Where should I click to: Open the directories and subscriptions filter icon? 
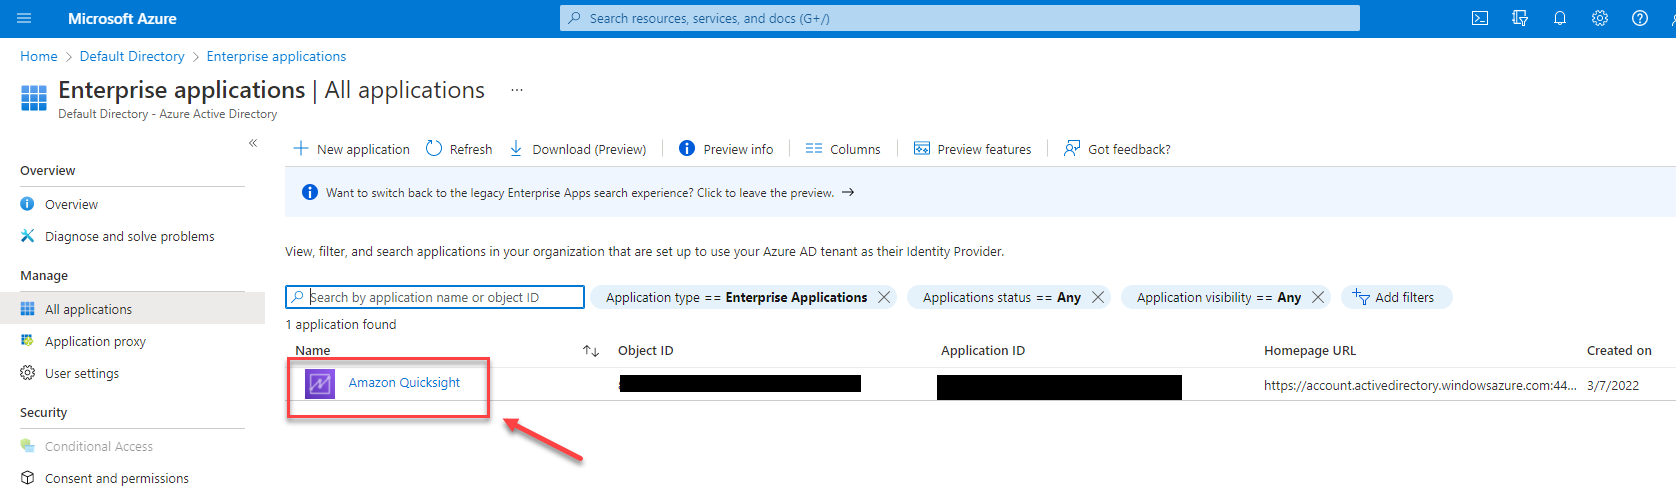[x=1520, y=18]
